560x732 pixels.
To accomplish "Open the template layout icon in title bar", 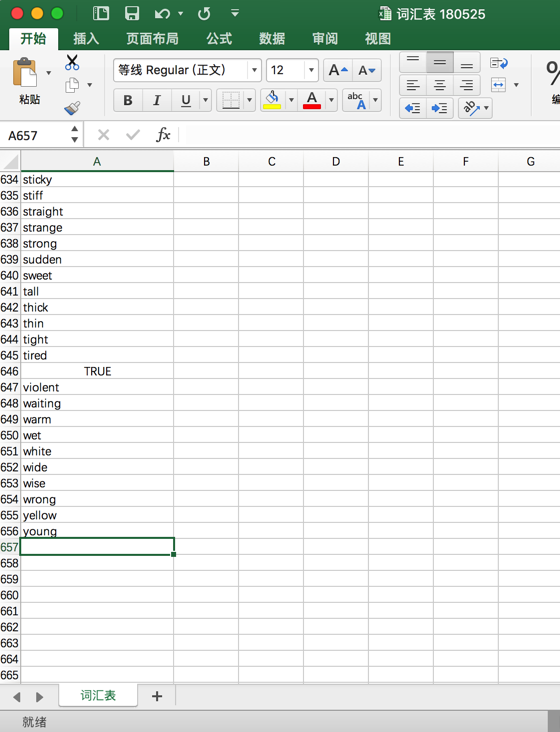I will (x=101, y=13).
